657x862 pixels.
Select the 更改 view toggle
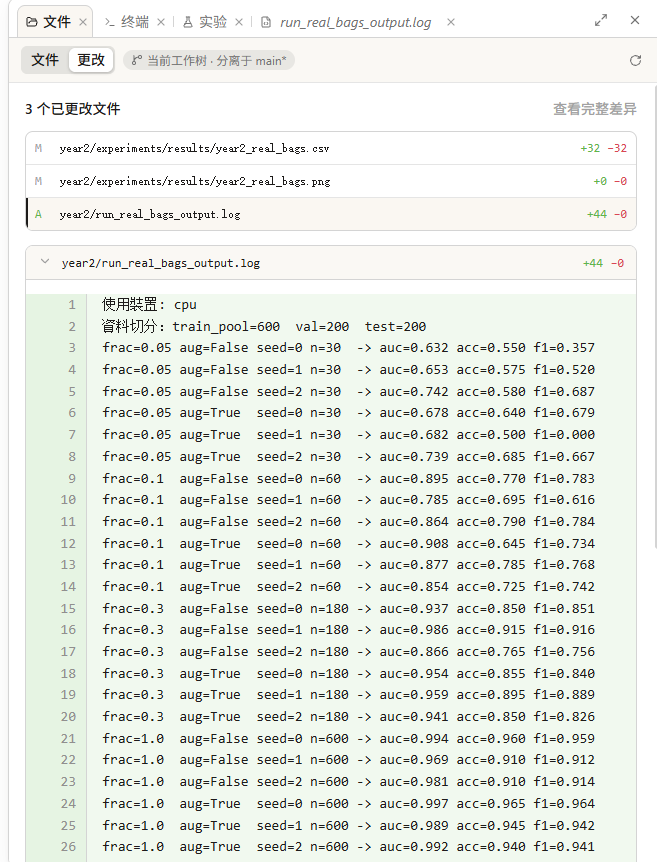[x=91, y=60]
